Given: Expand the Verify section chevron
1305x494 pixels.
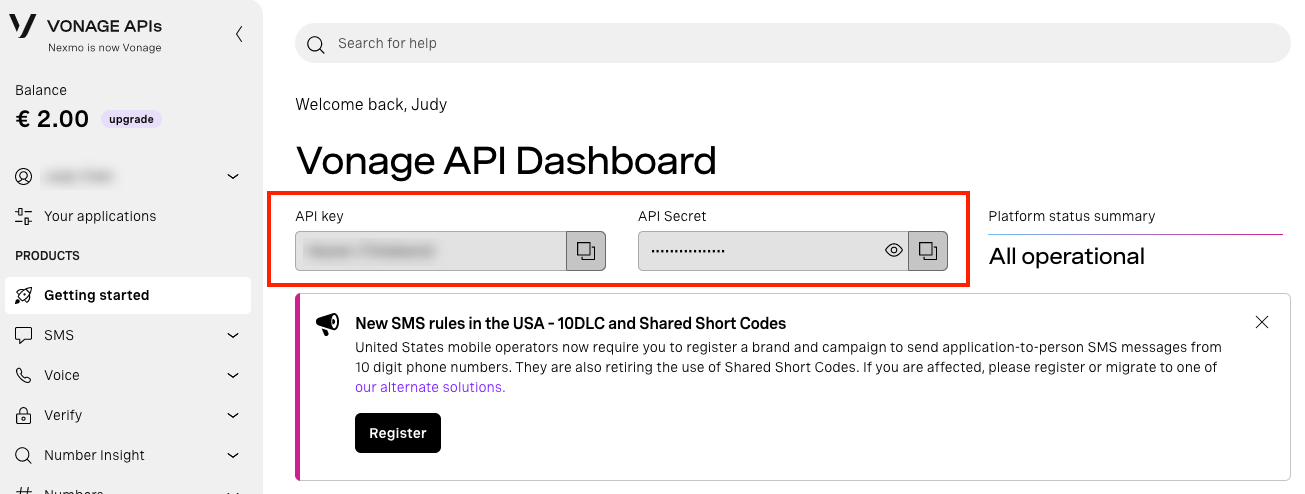Looking at the screenshot, I should 233,416.
